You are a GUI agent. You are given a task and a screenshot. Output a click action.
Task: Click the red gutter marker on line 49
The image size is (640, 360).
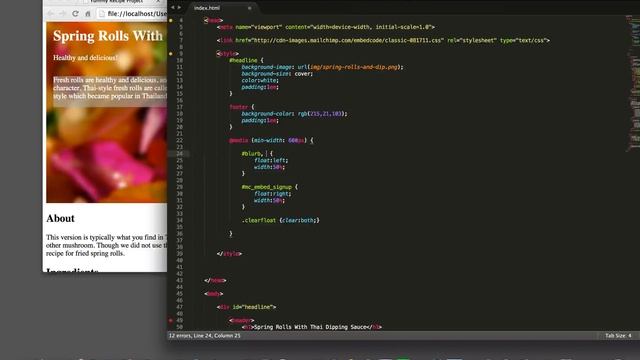click(x=171, y=320)
